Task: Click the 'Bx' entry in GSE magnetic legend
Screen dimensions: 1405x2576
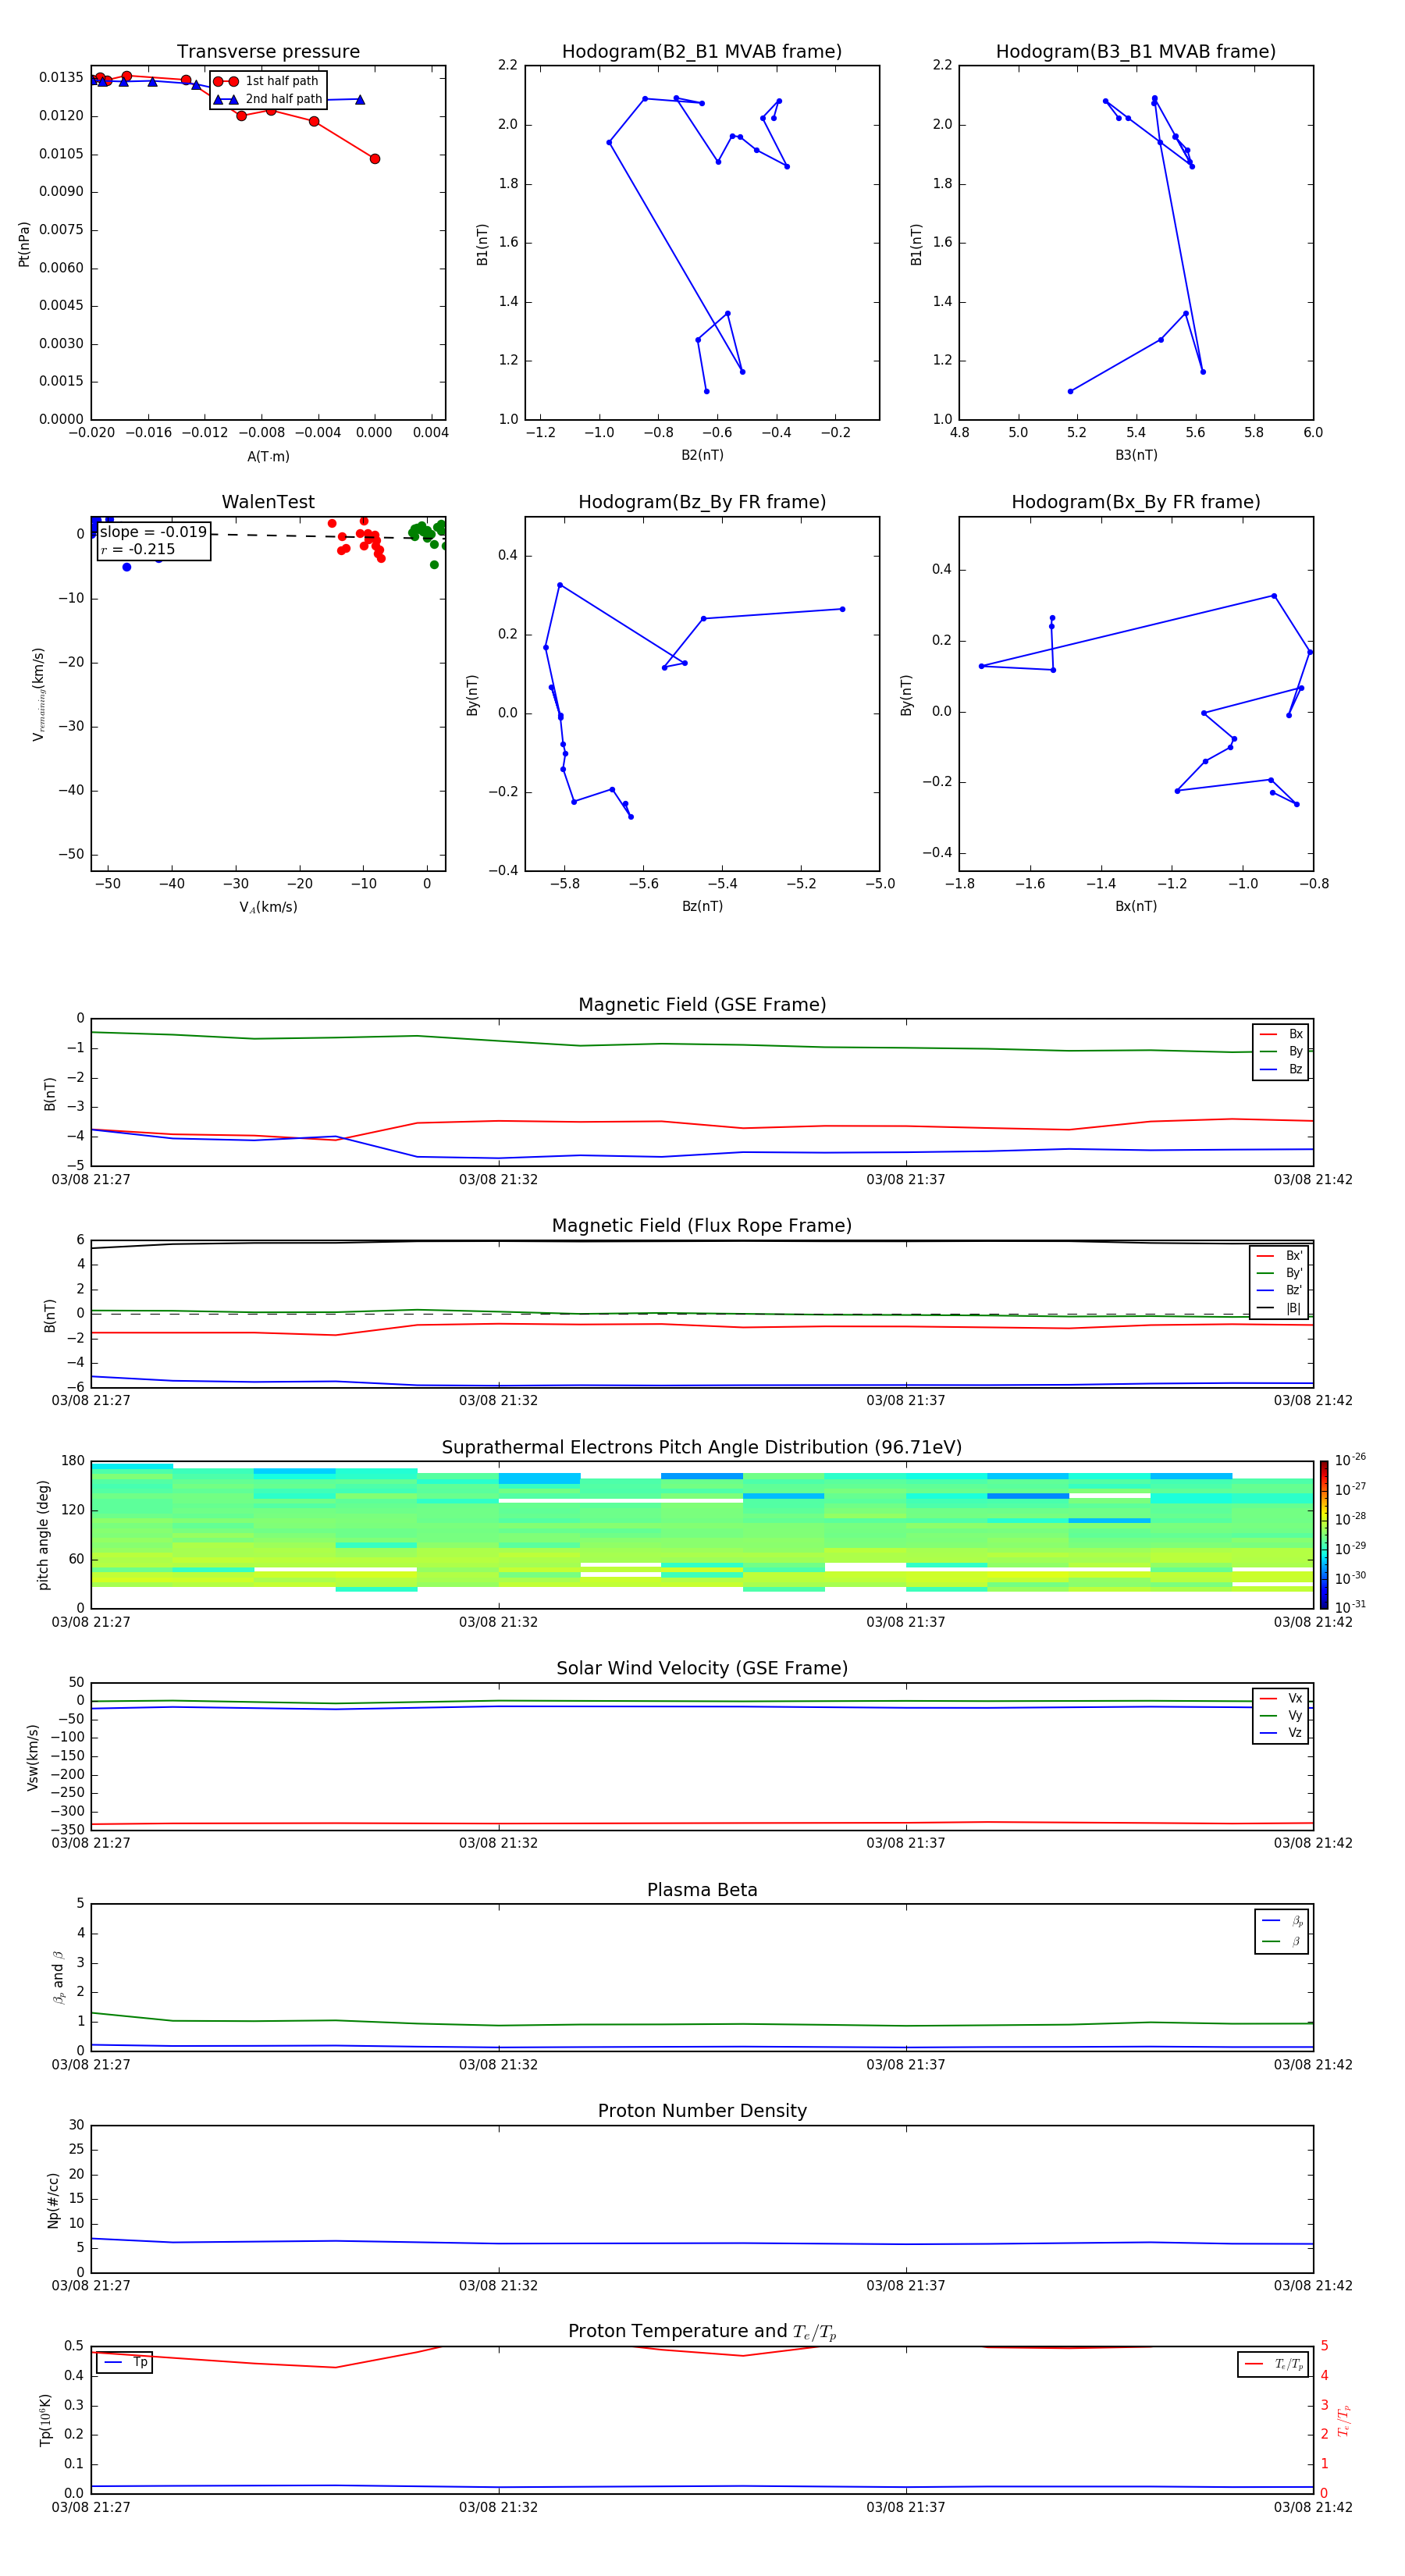Action: 1281,1034
